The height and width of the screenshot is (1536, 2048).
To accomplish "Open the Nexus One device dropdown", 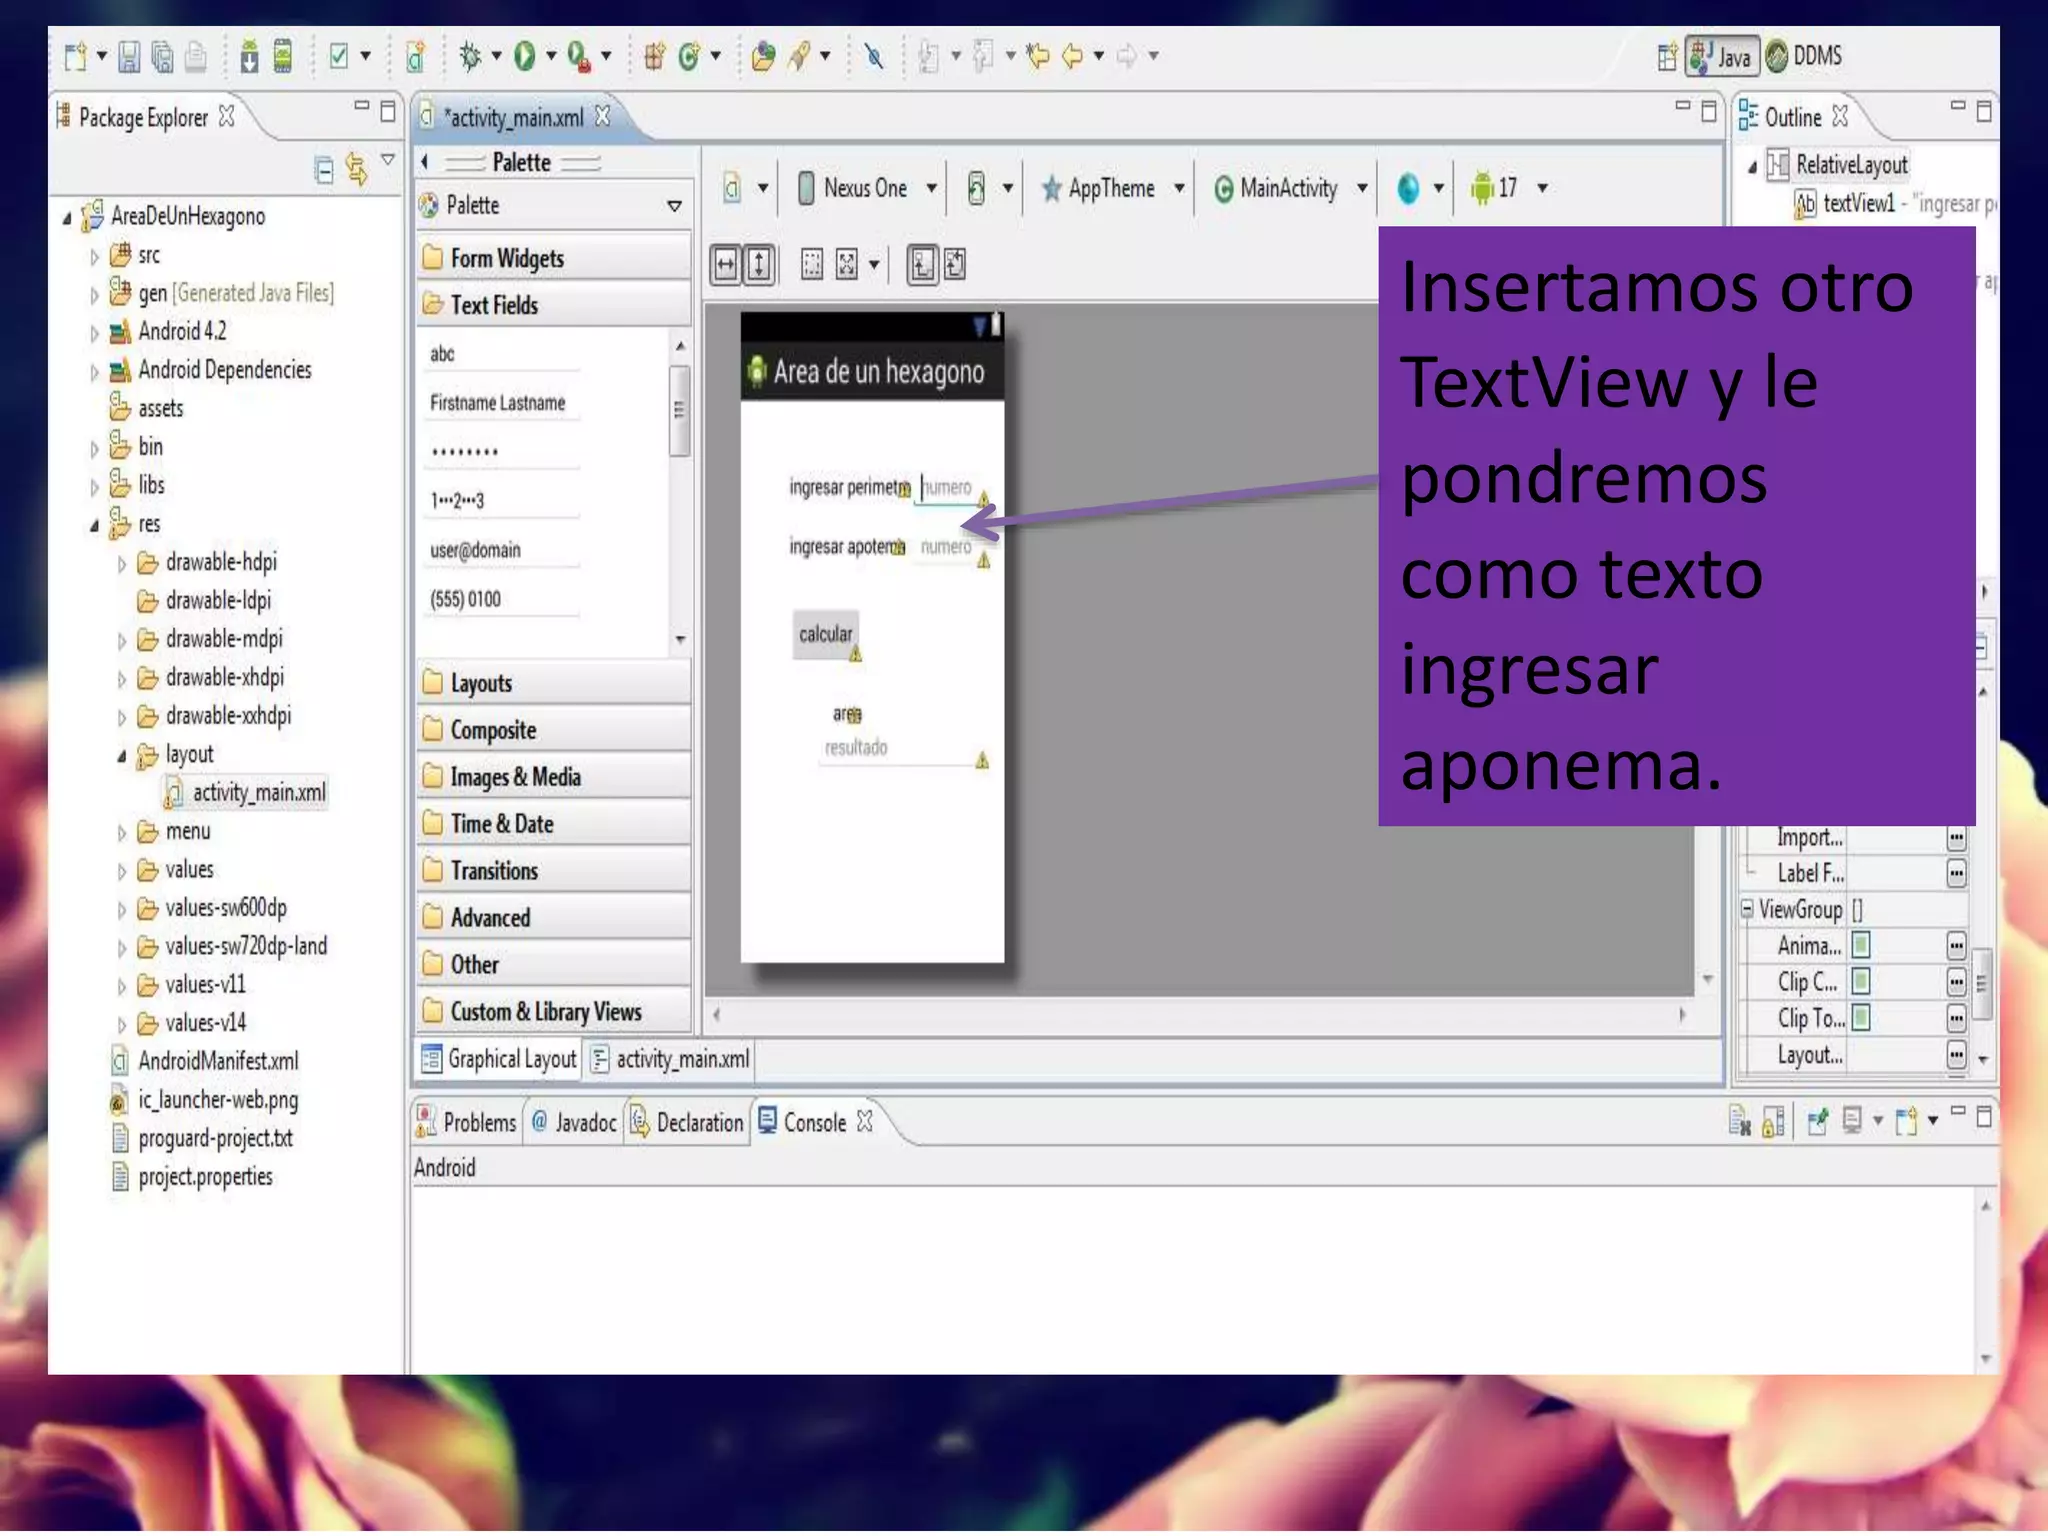I will coord(867,188).
